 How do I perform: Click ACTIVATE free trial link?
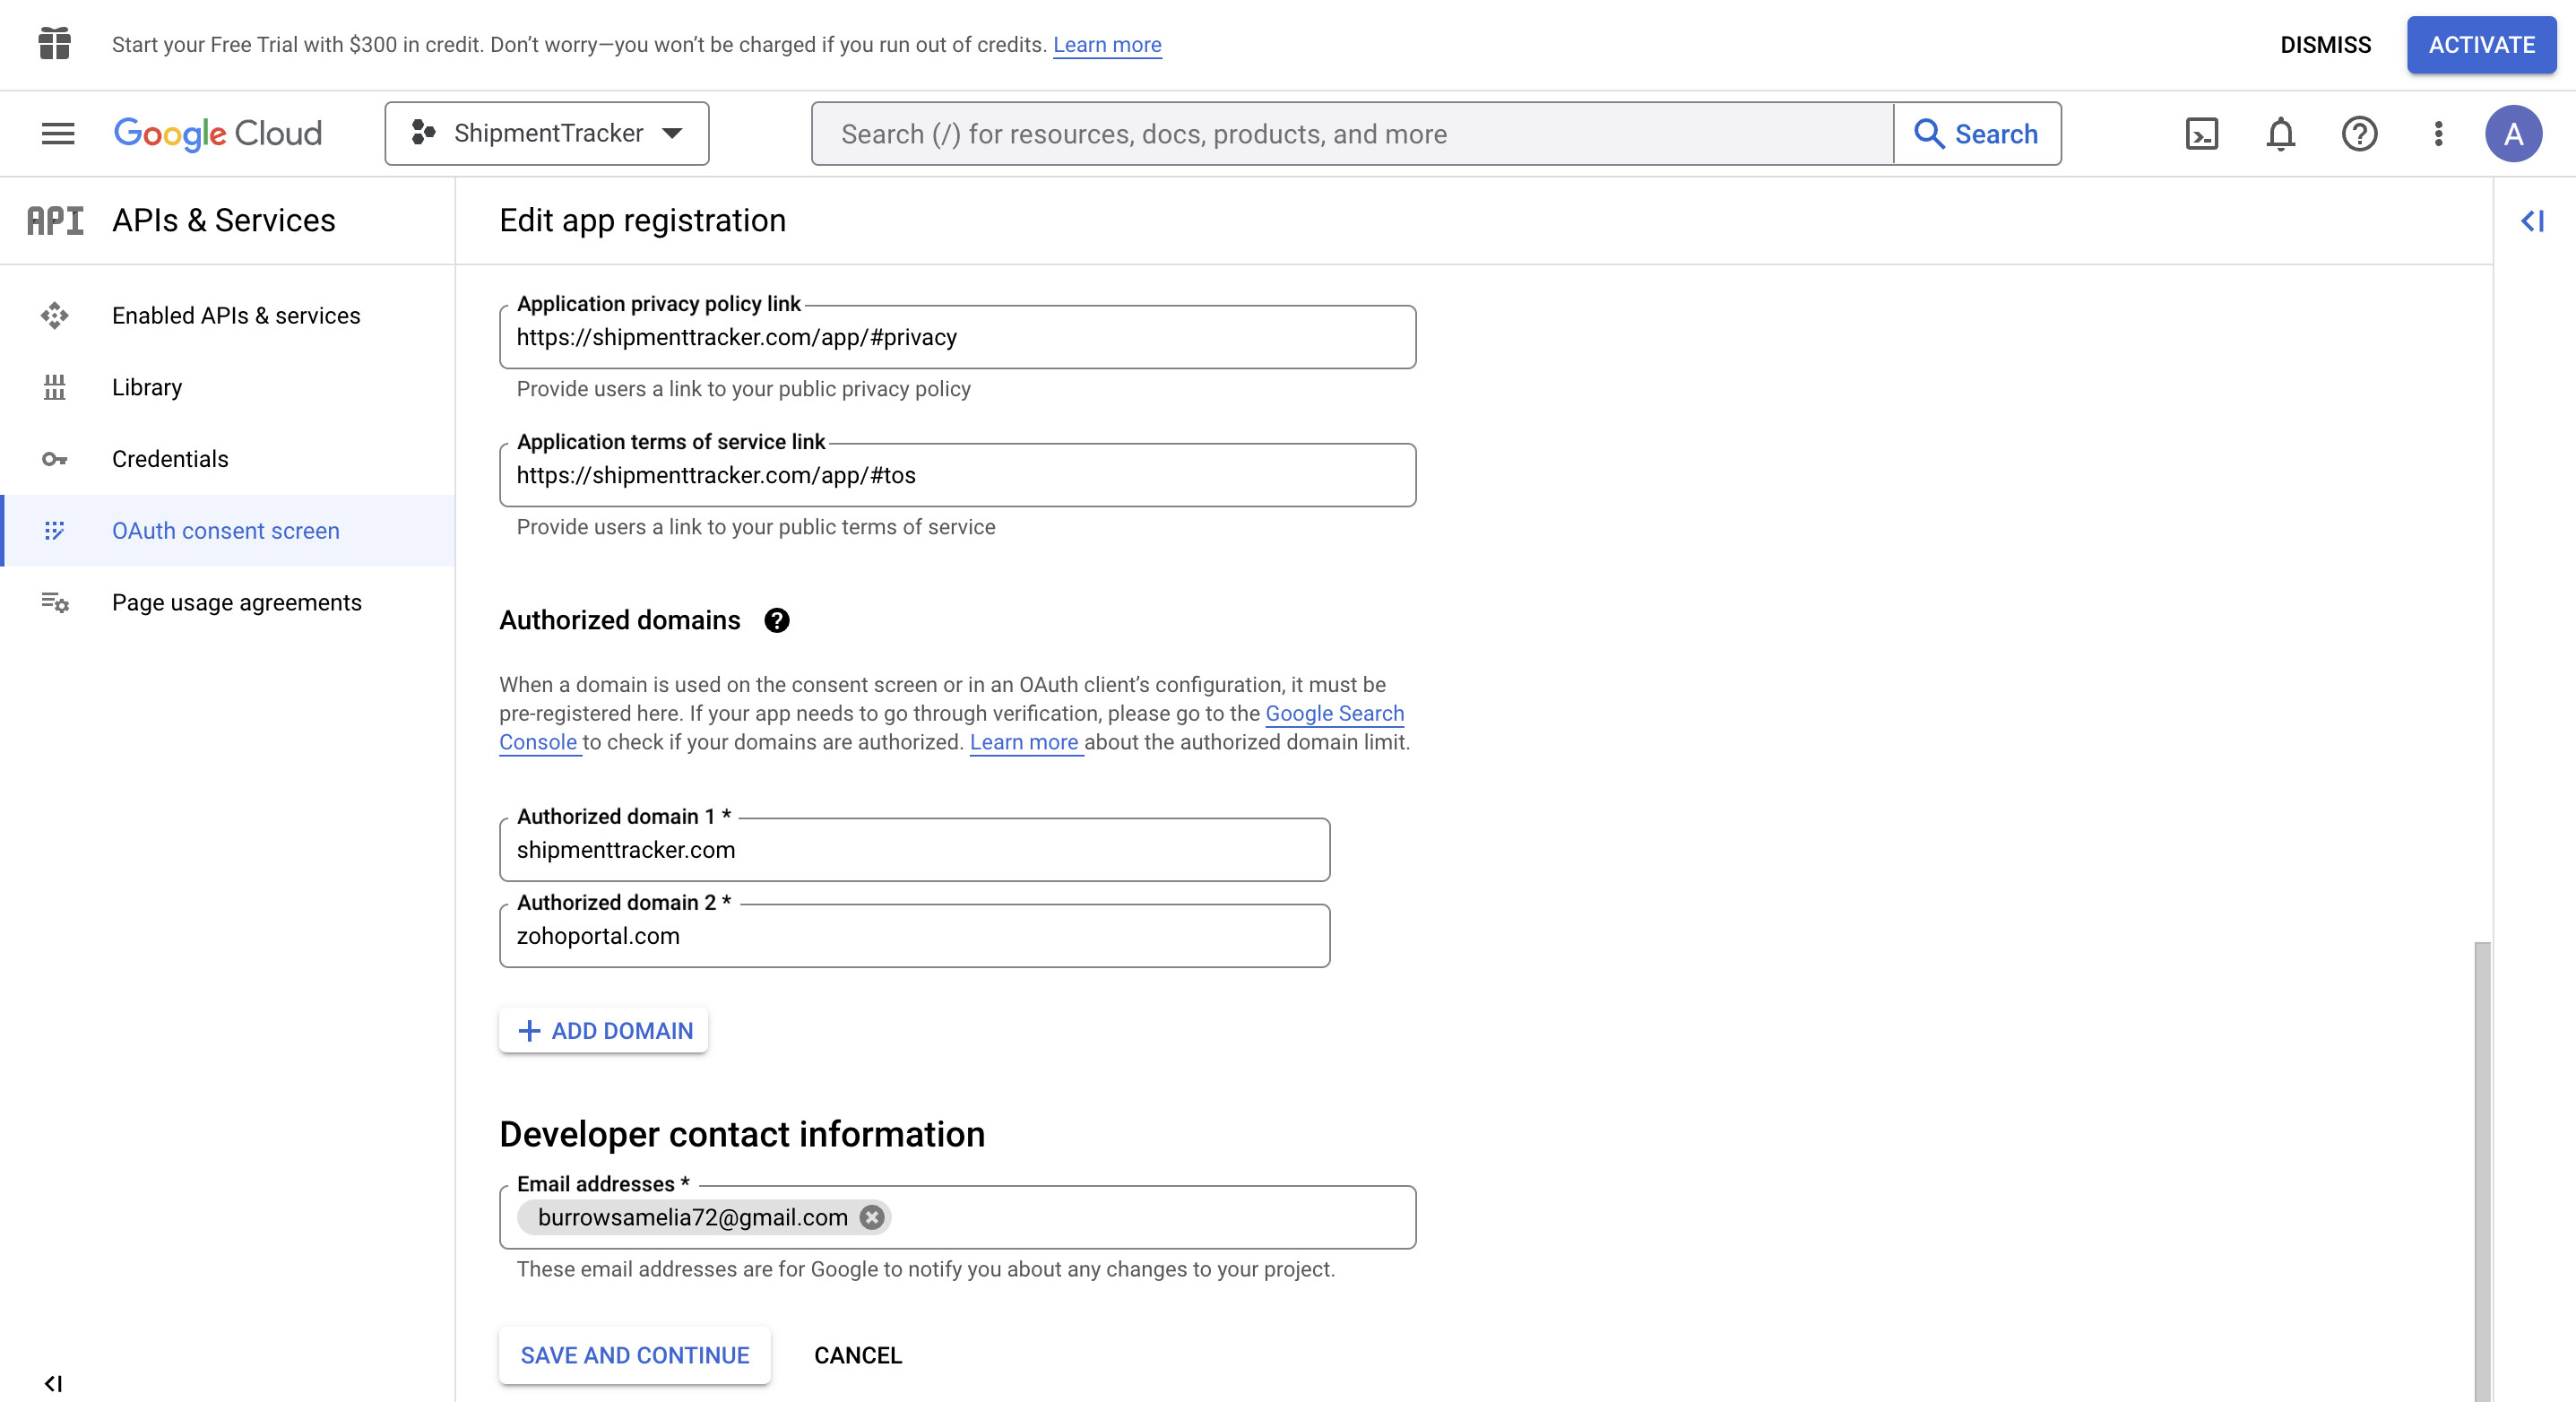coord(2481,43)
